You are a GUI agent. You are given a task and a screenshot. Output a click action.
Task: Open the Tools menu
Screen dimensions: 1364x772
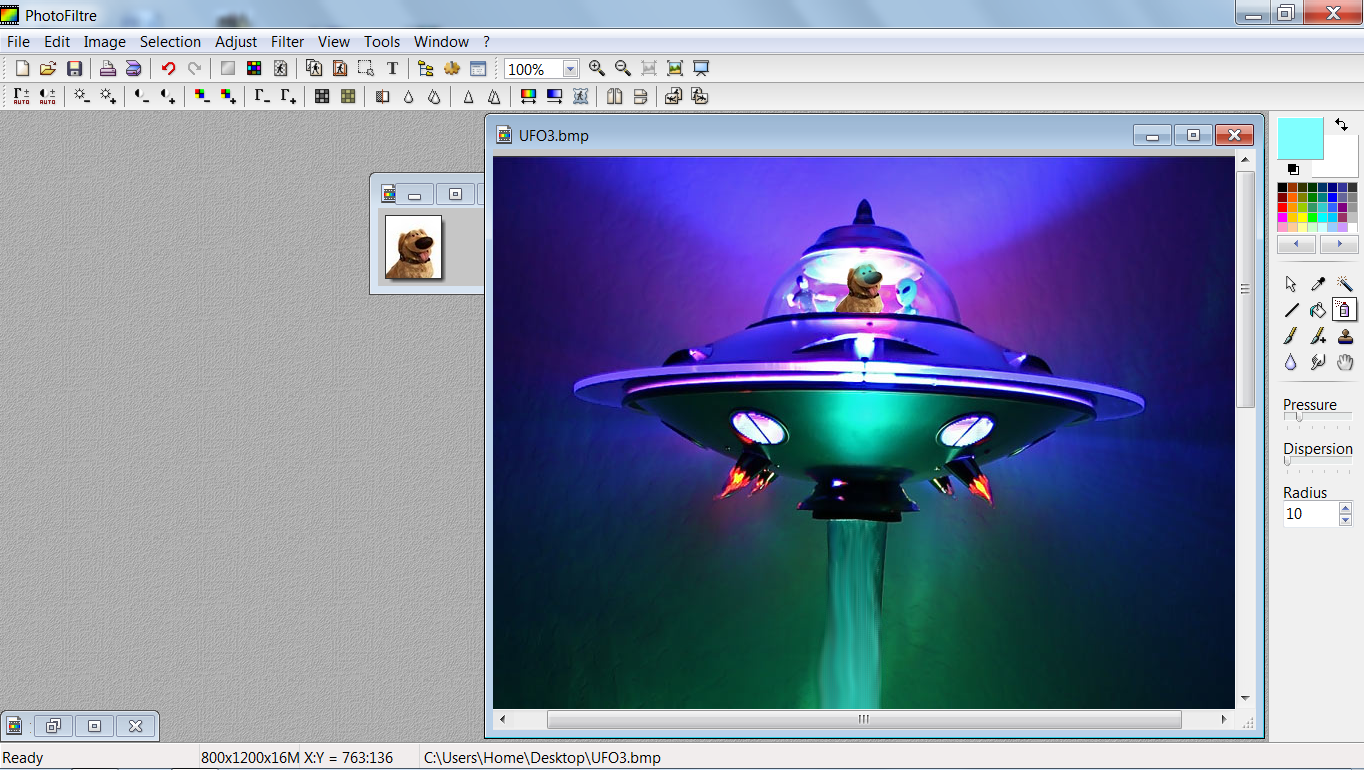coord(382,42)
